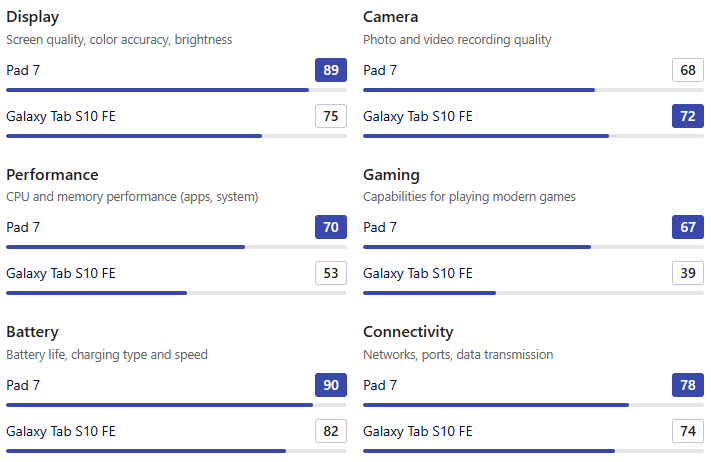Image resolution: width=711 pixels, height=462 pixels.
Task: Click Galaxy Tab S10 FE Connectivity progress bar
Action: [533, 451]
